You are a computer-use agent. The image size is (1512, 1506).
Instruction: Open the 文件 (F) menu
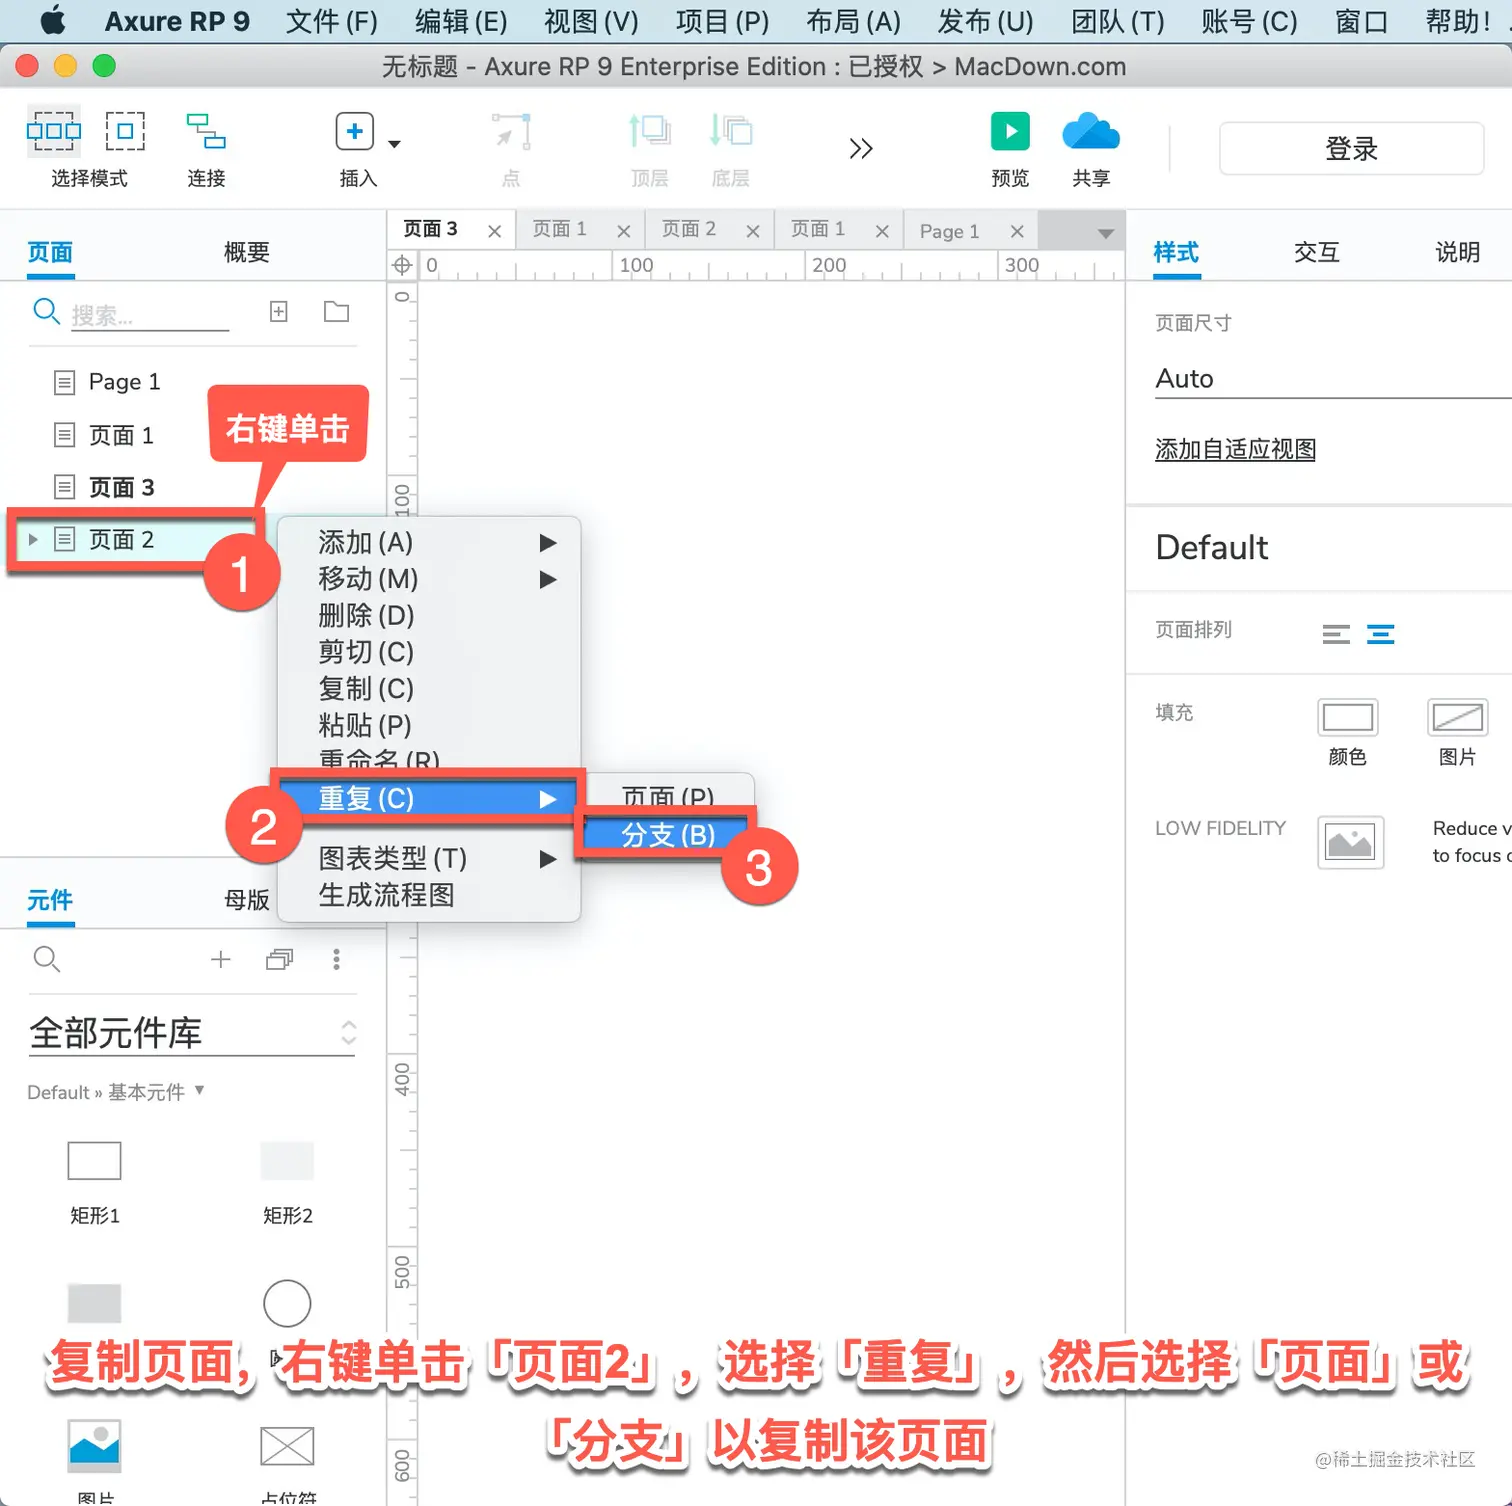332,21
